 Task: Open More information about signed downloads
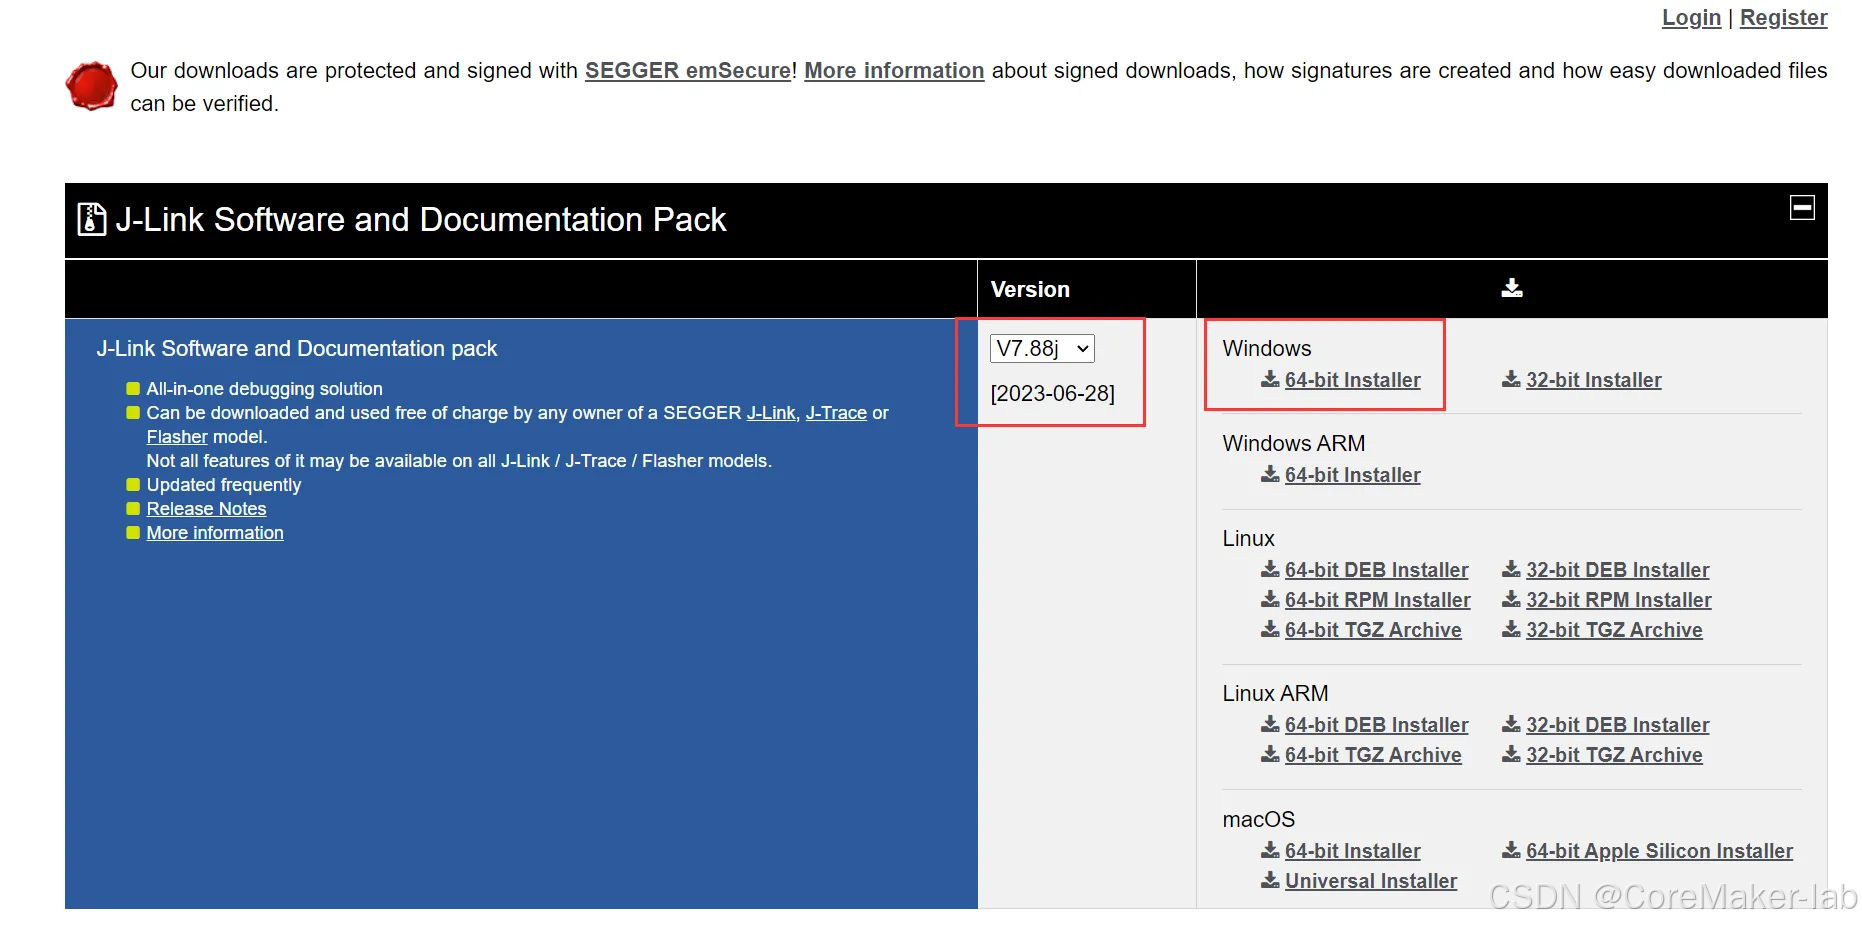click(x=893, y=70)
